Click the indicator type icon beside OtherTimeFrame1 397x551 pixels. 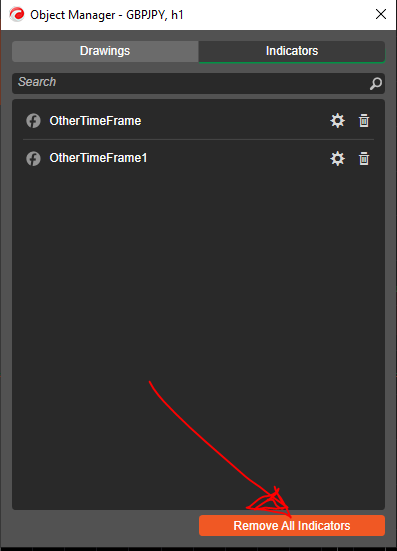point(33,158)
